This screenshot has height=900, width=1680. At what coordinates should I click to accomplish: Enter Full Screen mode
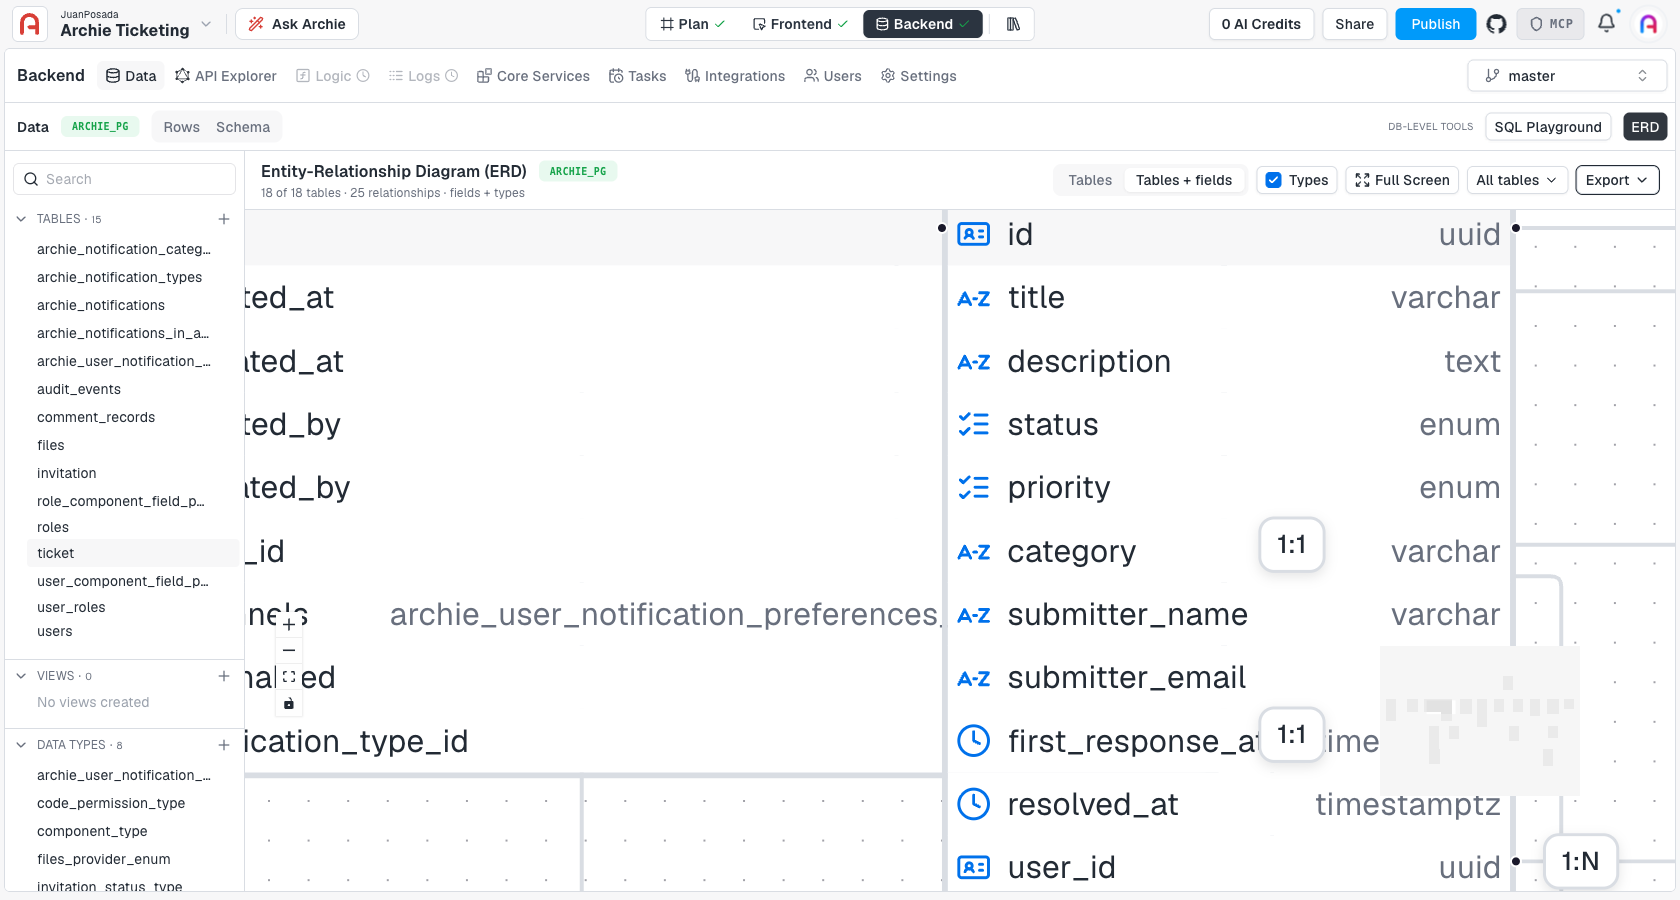(1402, 180)
